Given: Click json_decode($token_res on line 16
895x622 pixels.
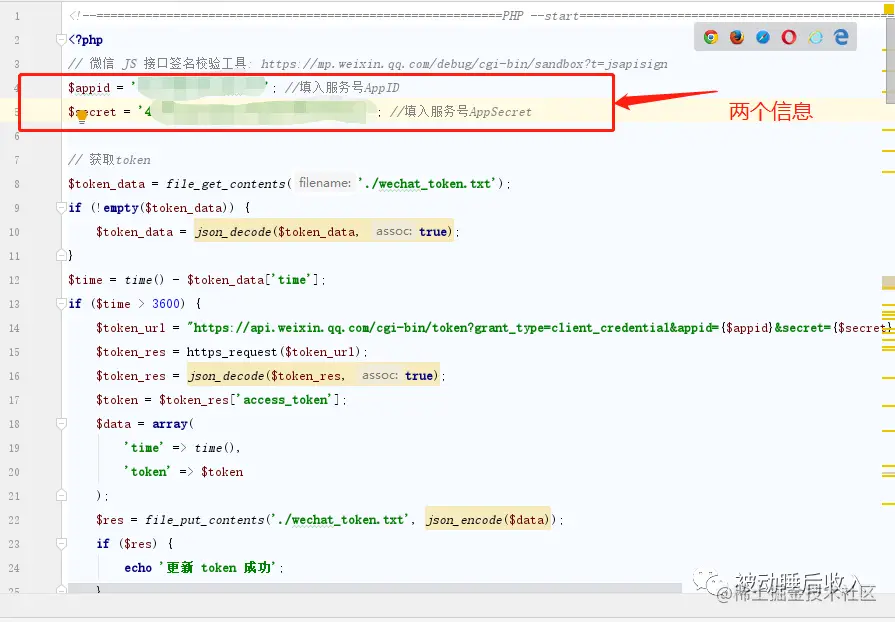Looking at the screenshot, I should [x=267, y=375].
